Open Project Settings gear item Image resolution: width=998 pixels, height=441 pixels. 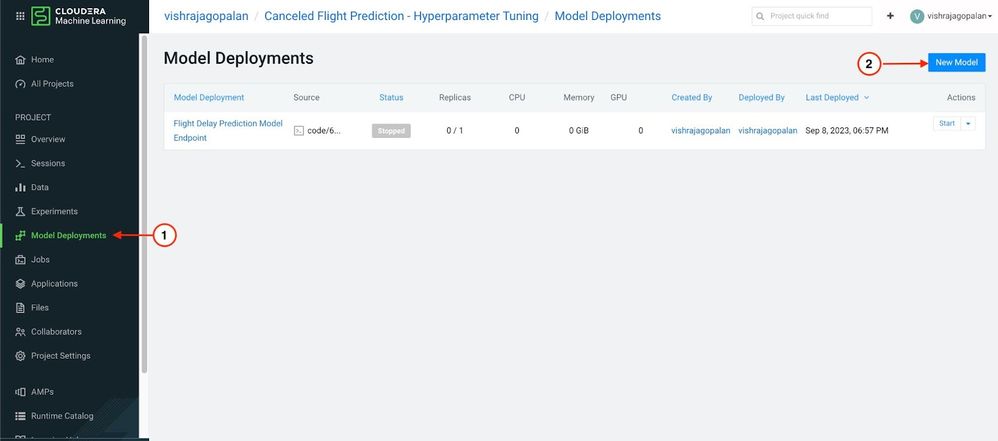tap(53, 356)
